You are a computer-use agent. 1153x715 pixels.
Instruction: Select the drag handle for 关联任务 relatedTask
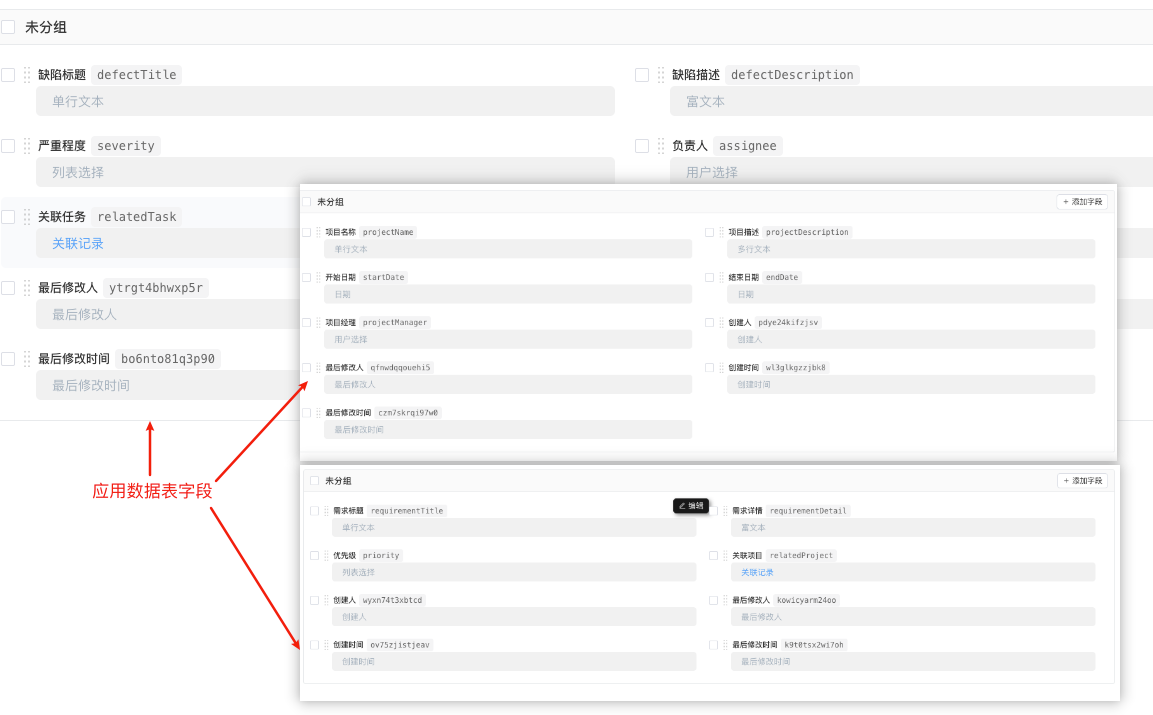click(27, 217)
